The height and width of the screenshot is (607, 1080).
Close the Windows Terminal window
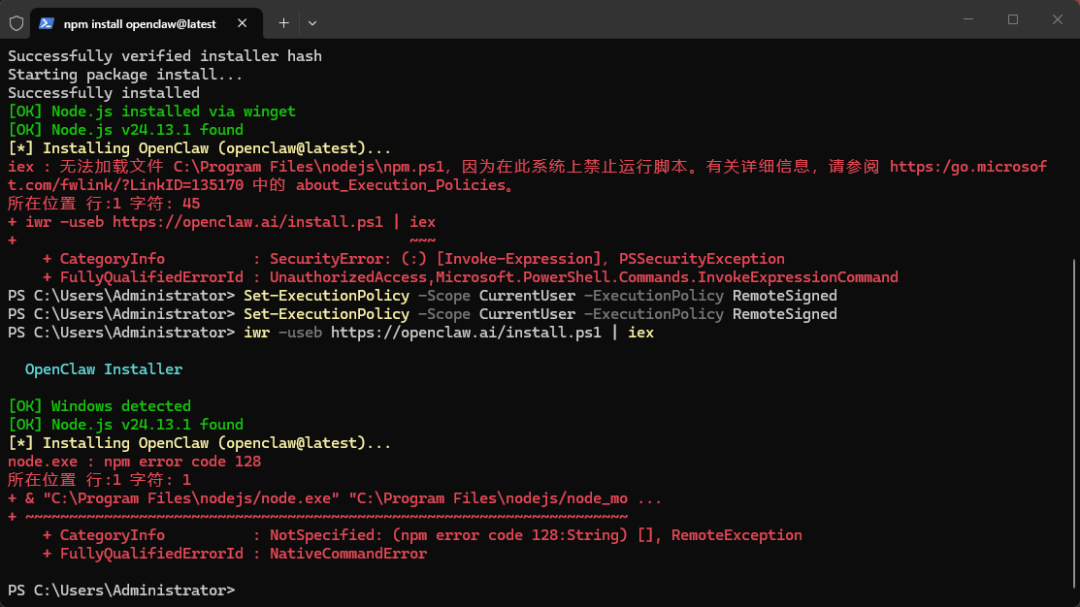pyautogui.click(x=1057, y=19)
